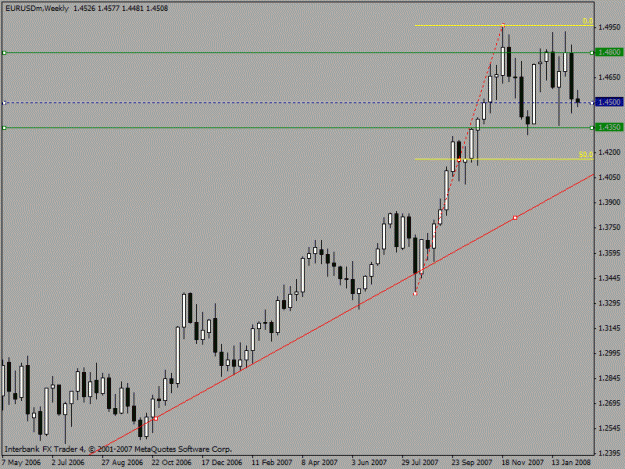Select the red trendline handle near Nov 2007
This screenshot has width=625, height=469.
515,218
